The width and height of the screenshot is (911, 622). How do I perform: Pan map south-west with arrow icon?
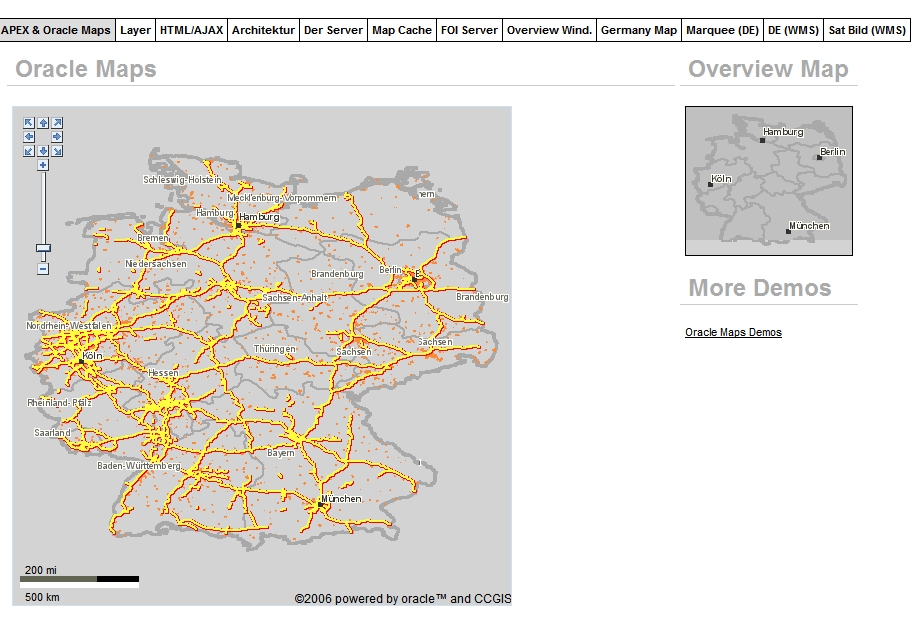point(29,151)
